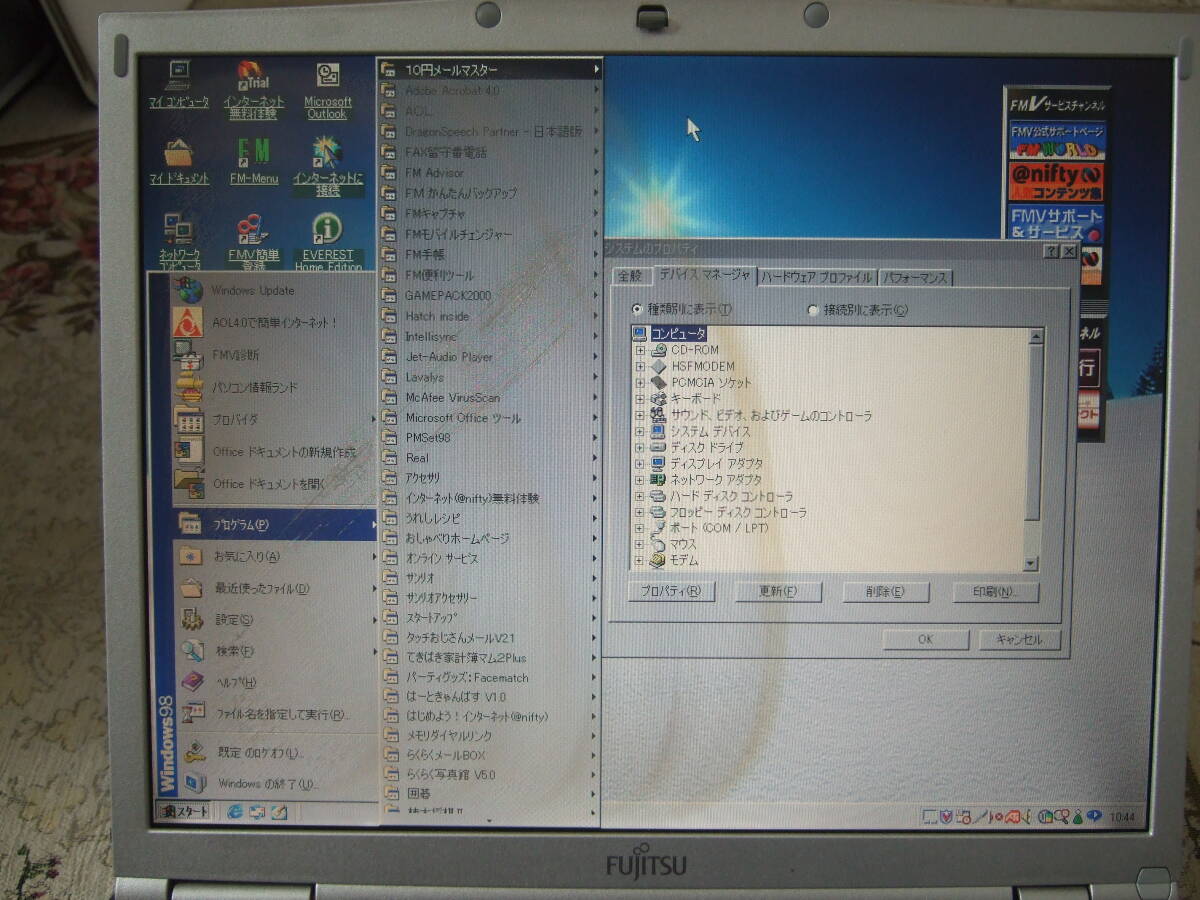Click the CD-ROM device icon in the tree
The width and height of the screenshot is (1200, 900).
point(658,350)
